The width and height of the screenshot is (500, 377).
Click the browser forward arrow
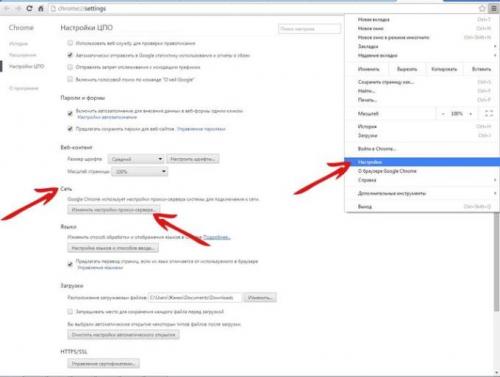[18, 8]
